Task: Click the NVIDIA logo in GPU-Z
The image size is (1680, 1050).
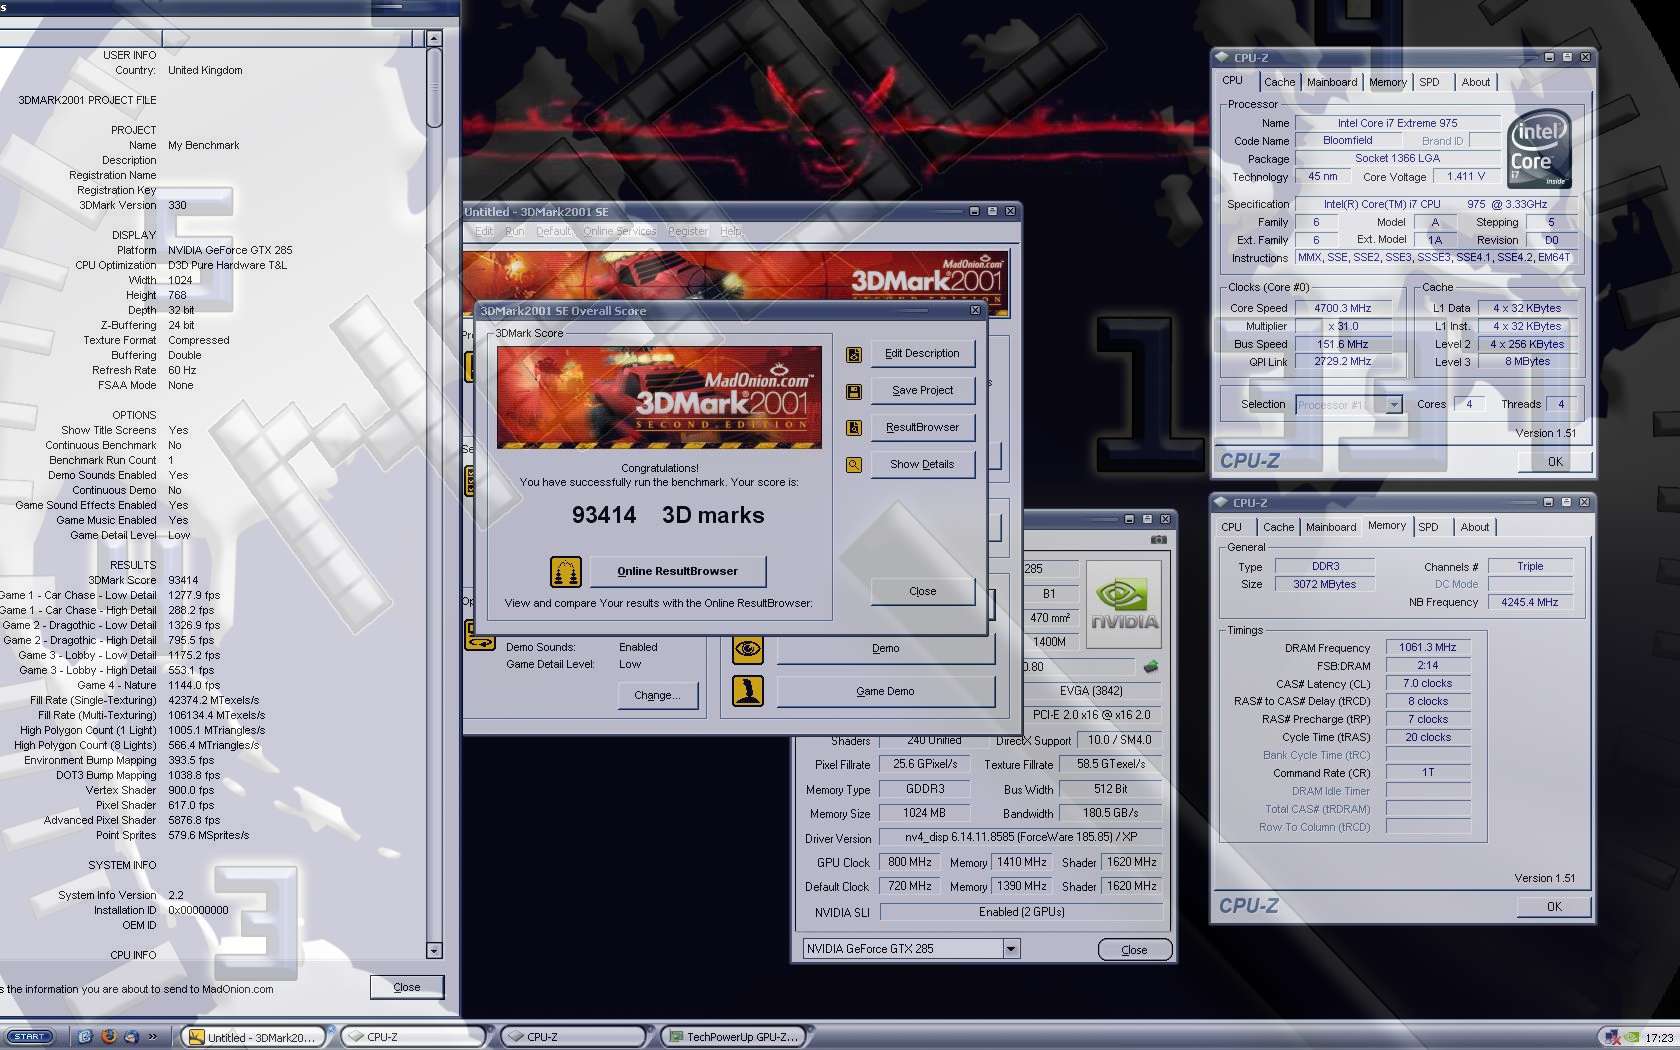Action: click(1123, 604)
